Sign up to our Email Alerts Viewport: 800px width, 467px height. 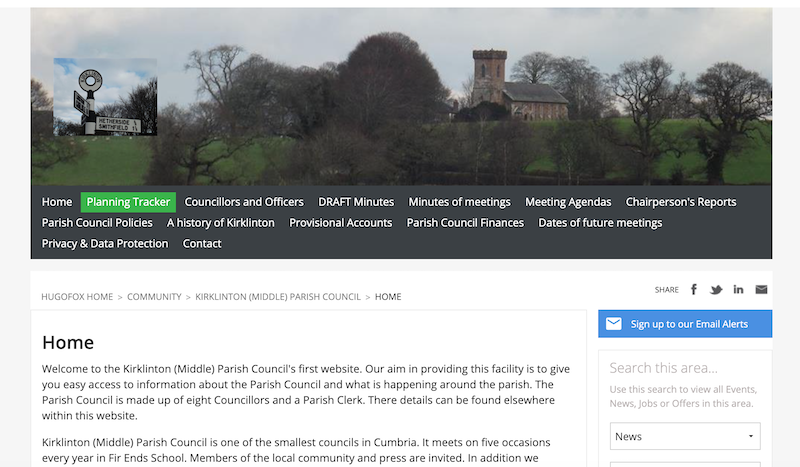coord(688,324)
